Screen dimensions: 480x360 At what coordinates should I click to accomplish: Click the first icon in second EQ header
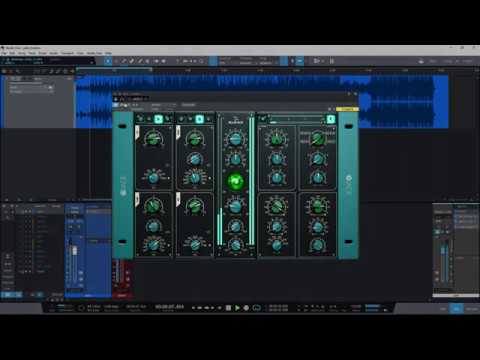[181, 118]
